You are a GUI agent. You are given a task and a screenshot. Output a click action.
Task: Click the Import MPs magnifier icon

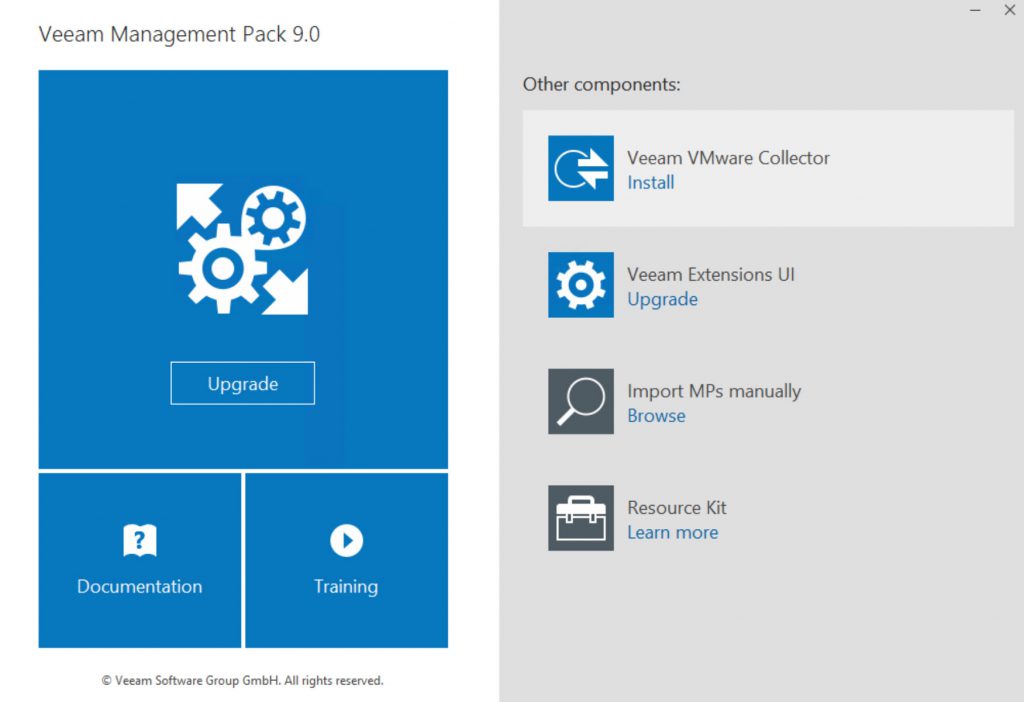click(x=581, y=401)
